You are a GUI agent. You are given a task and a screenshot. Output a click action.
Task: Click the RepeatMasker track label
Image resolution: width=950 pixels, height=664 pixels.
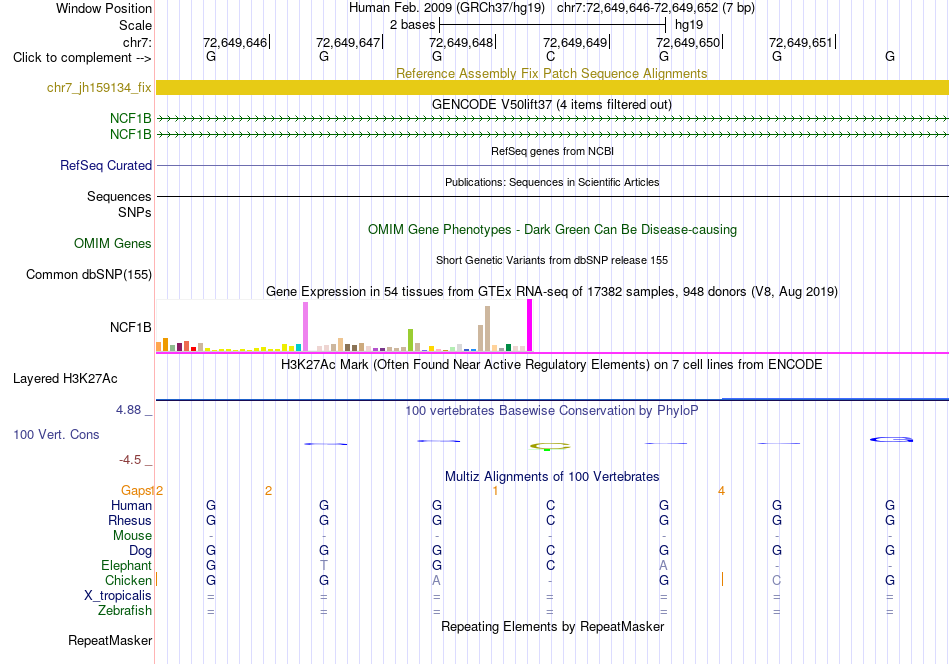click(x=110, y=640)
